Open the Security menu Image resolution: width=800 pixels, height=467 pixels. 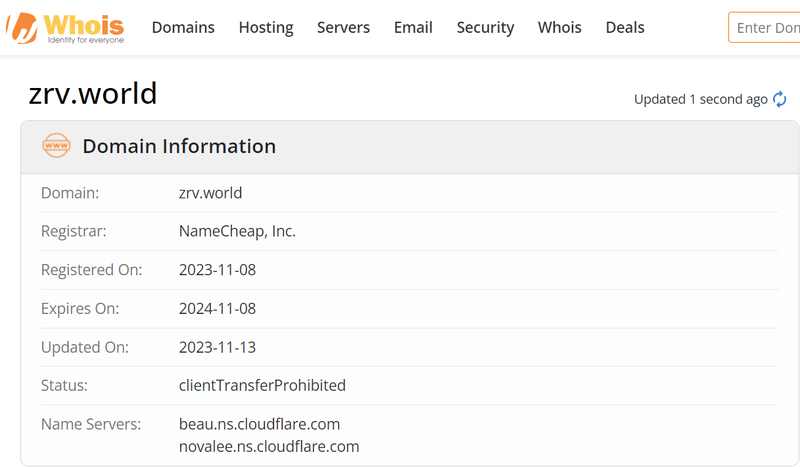coord(485,28)
